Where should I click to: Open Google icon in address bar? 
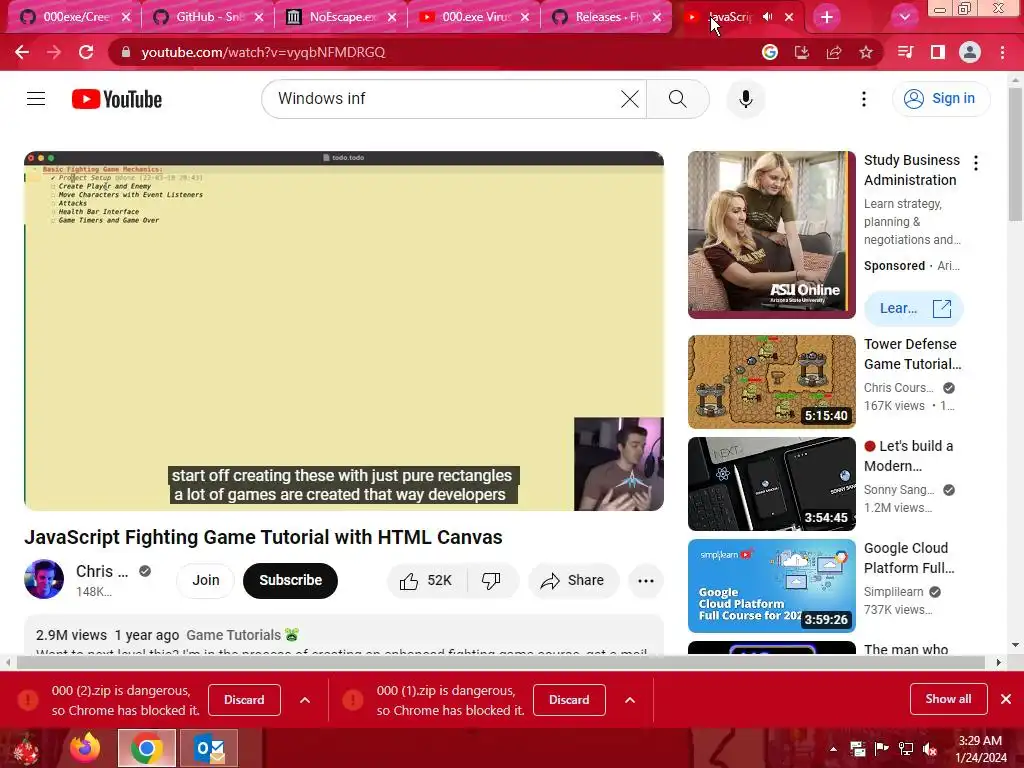point(770,52)
